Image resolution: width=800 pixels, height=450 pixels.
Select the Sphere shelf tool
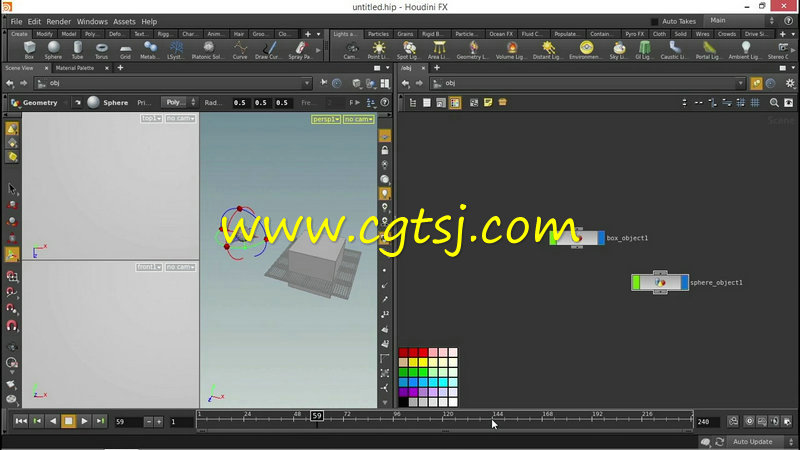53,50
